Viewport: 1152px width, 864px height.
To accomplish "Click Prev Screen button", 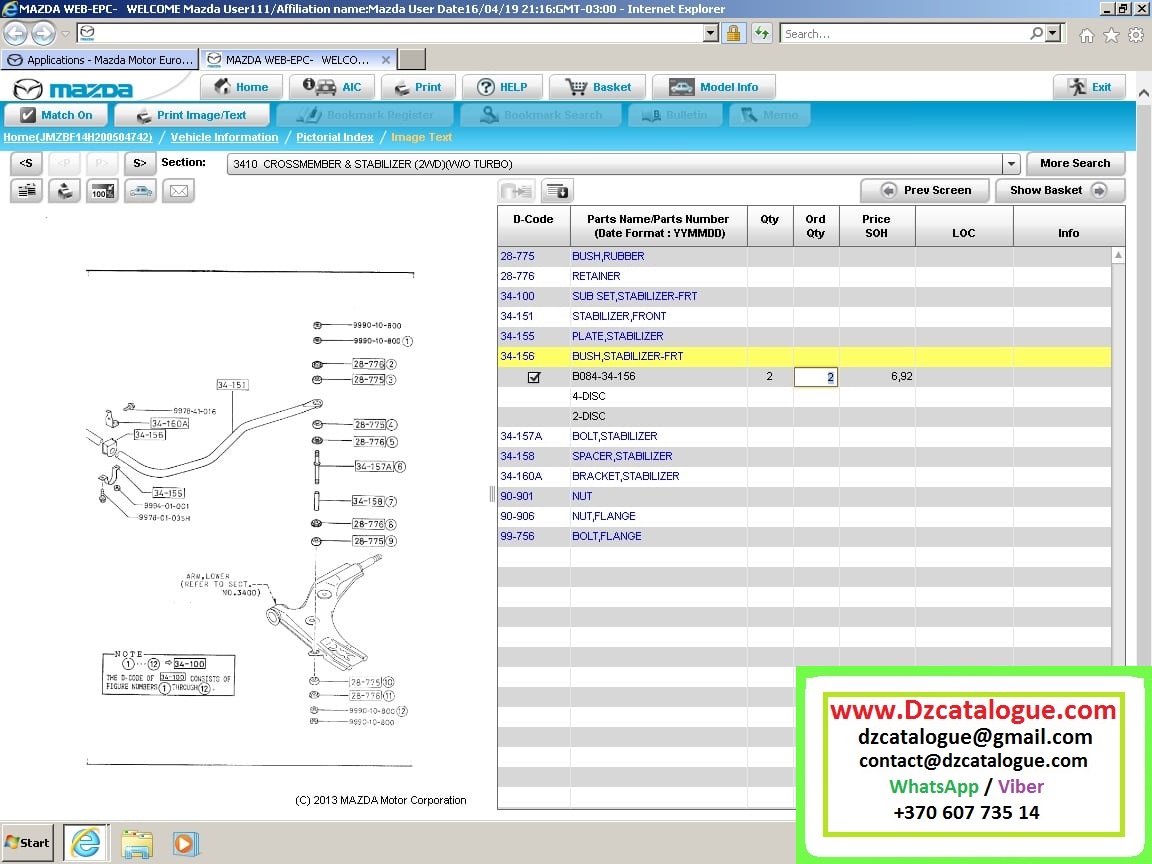I will point(925,190).
